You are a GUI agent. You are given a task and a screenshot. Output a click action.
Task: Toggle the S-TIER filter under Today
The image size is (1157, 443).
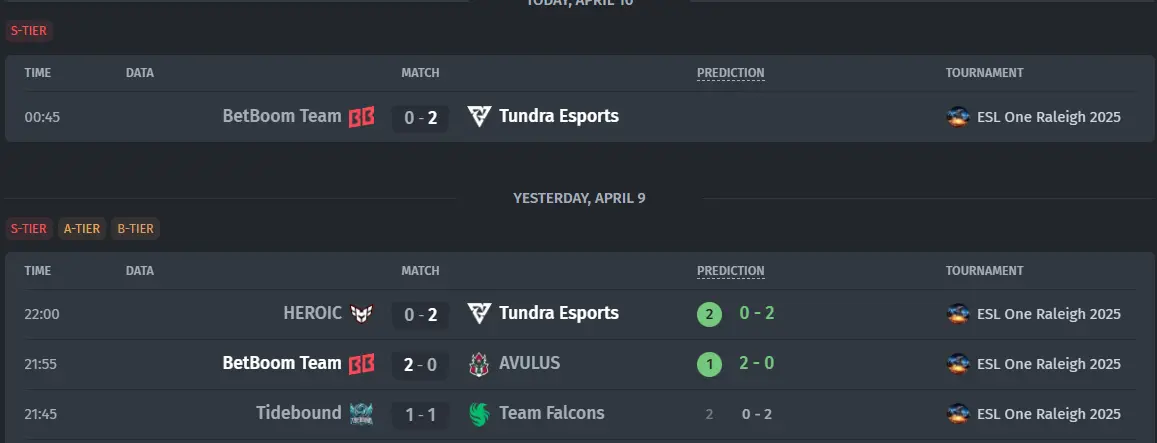point(29,31)
